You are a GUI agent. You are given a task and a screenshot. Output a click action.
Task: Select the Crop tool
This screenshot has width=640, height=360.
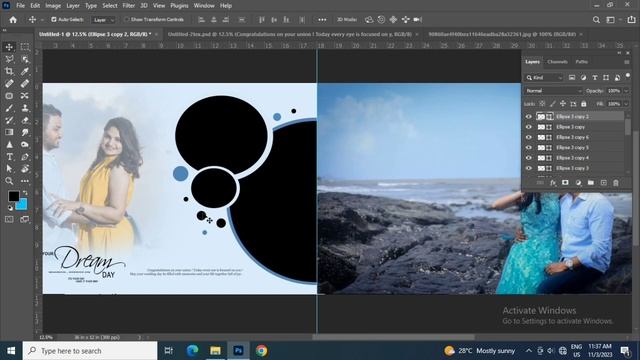[x=9, y=71]
